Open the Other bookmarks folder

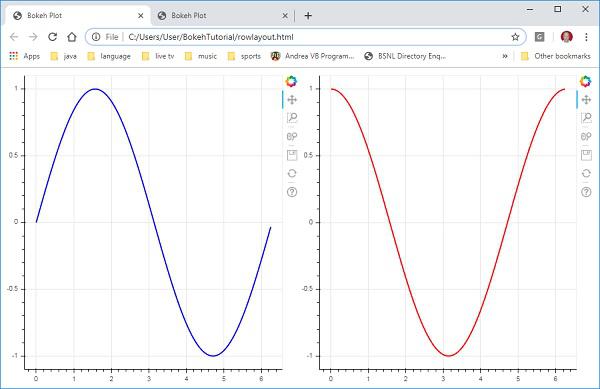pyautogui.click(x=556, y=56)
